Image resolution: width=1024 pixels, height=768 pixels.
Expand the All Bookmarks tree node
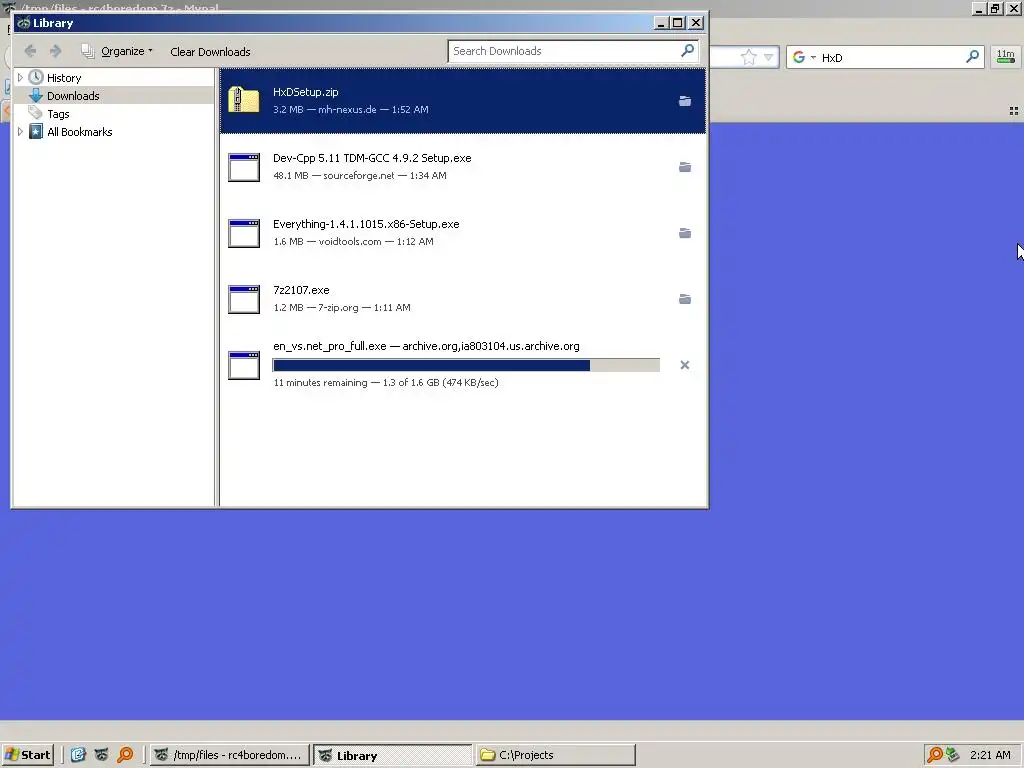(20, 132)
